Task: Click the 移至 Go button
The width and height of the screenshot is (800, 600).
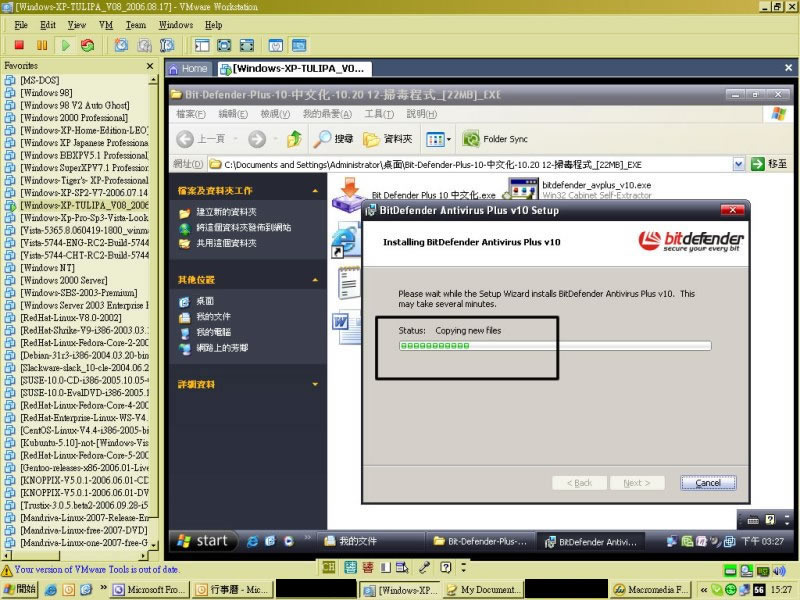Action: click(x=769, y=164)
